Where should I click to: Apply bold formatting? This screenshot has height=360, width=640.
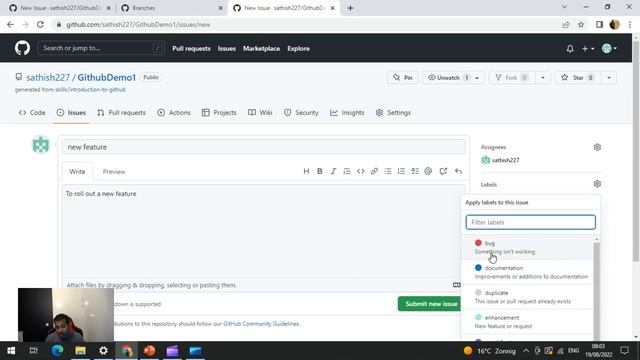(x=320, y=171)
